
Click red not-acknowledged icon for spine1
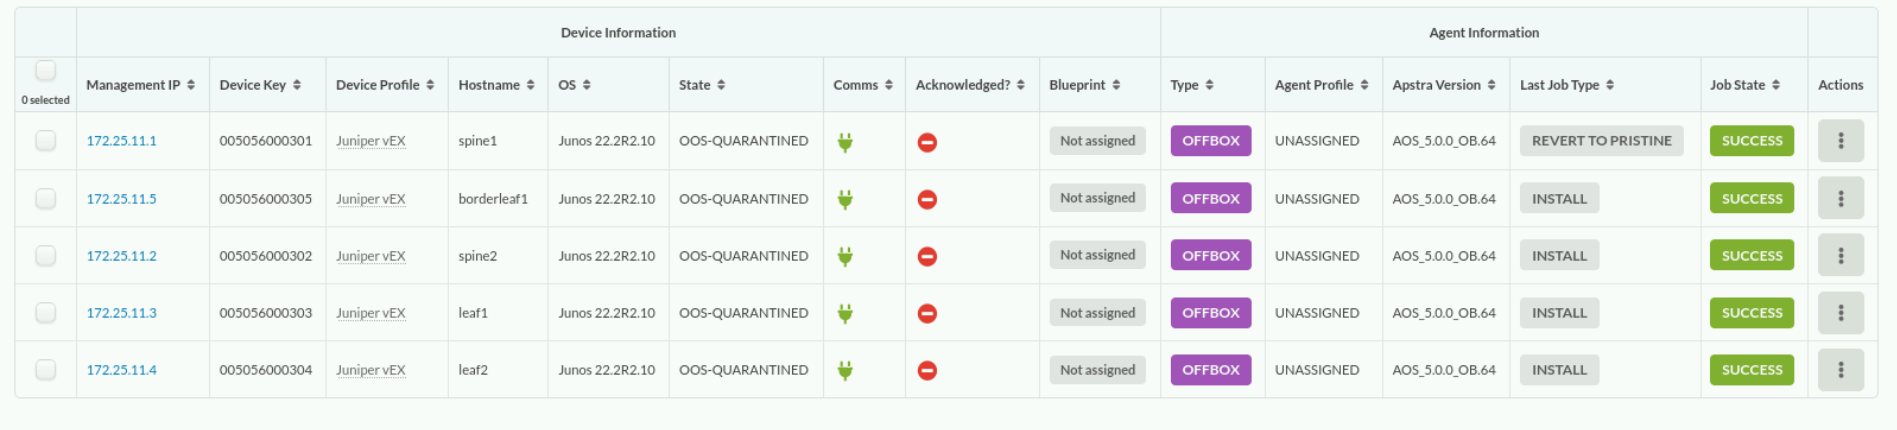[x=927, y=142]
